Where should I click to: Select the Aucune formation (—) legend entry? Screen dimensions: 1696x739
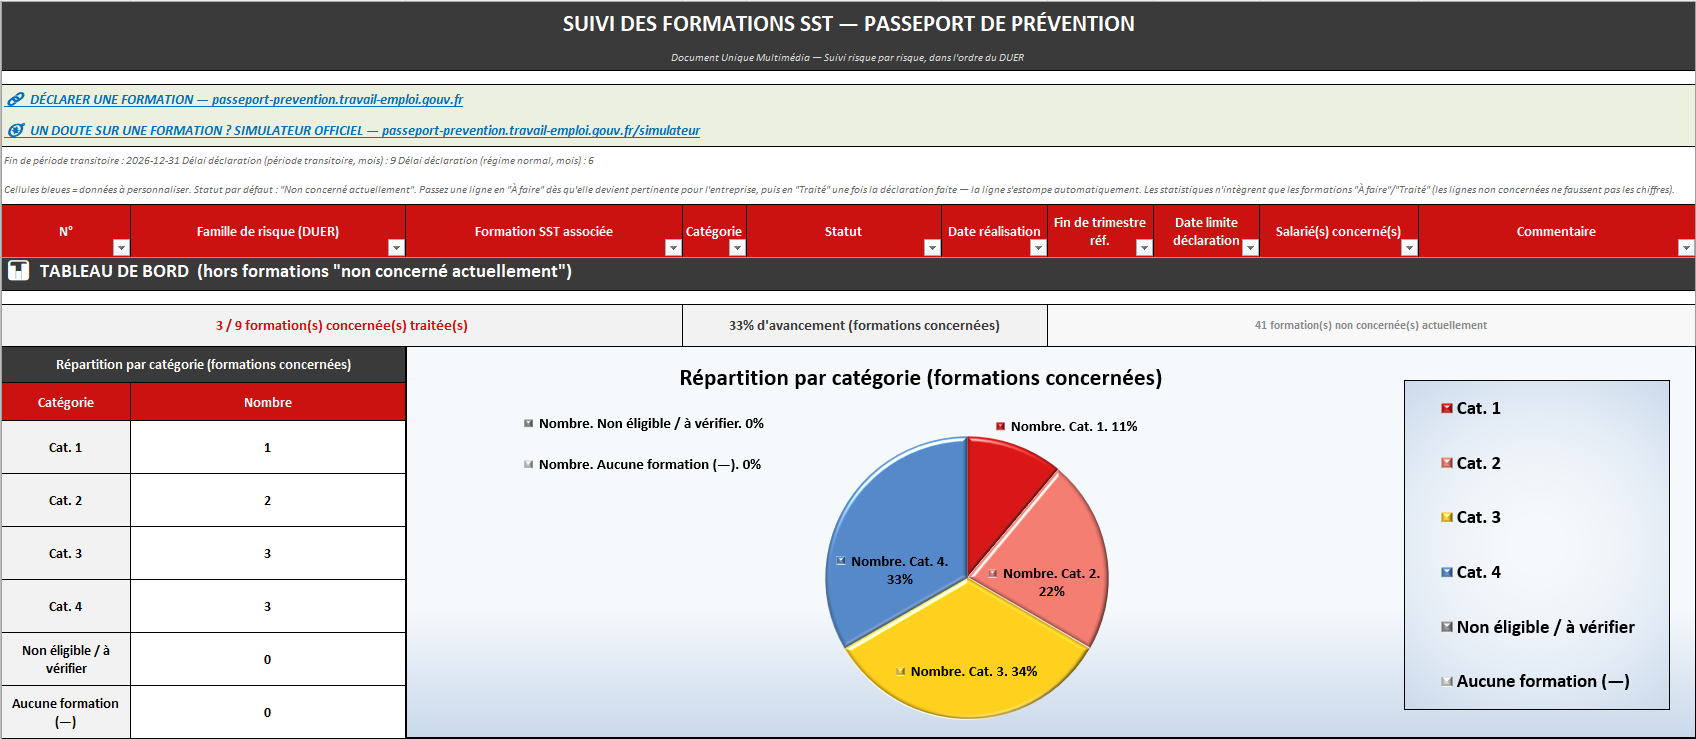[1535, 681]
